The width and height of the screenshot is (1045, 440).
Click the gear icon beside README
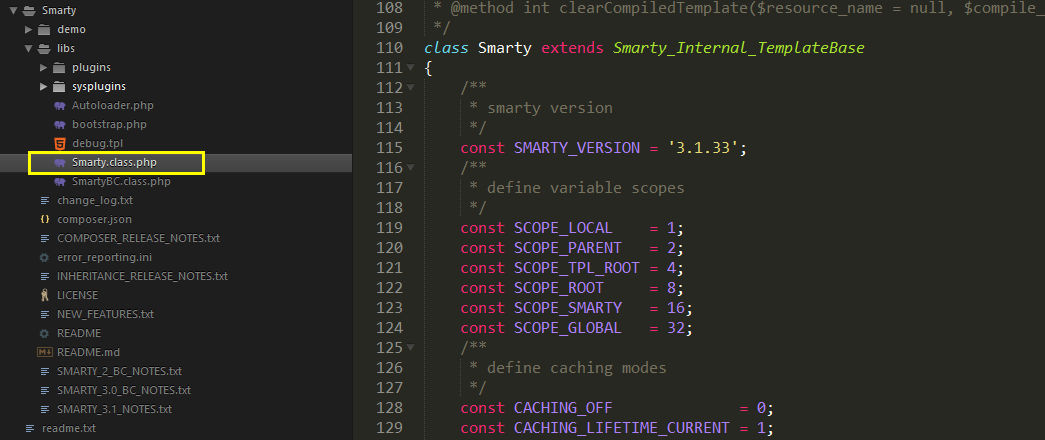[45, 333]
